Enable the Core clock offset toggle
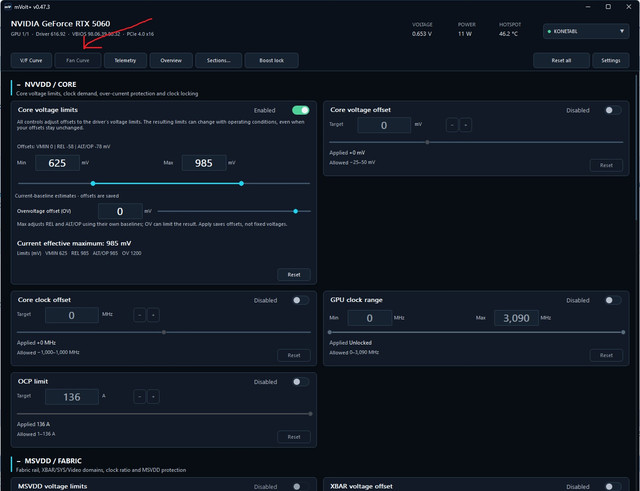640x491 pixels. click(x=300, y=300)
